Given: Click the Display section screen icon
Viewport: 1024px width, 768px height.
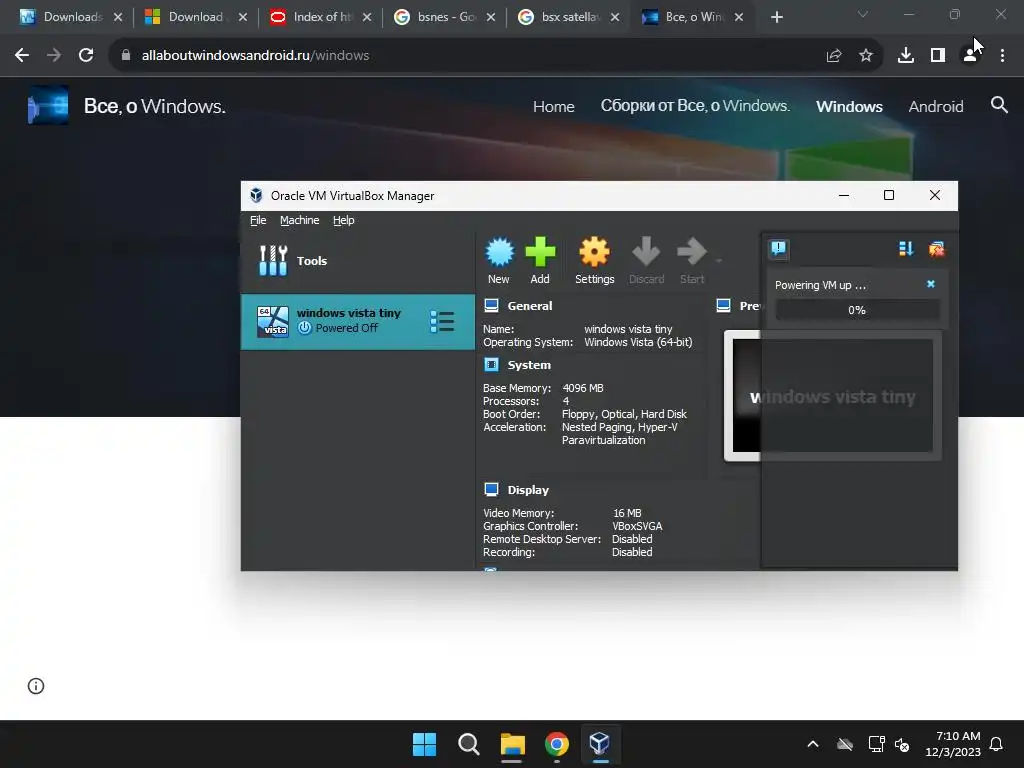Looking at the screenshot, I should (x=492, y=489).
